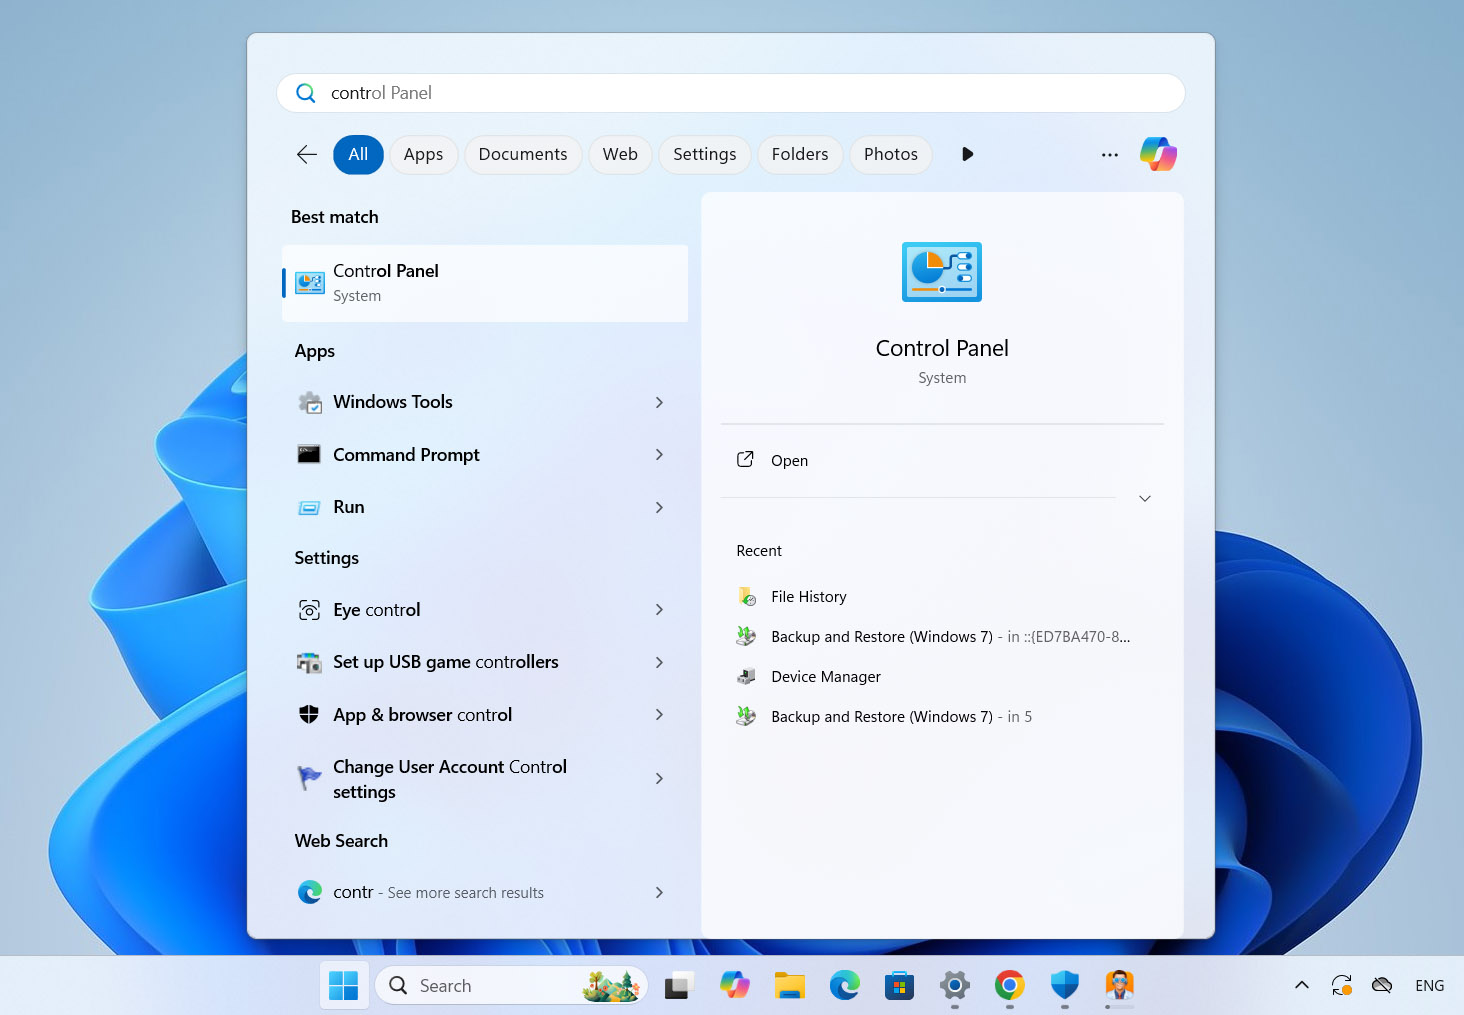The image size is (1464, 1015).
Task: Open Windows Security shield on taskbar
Action: point(1065,986)
